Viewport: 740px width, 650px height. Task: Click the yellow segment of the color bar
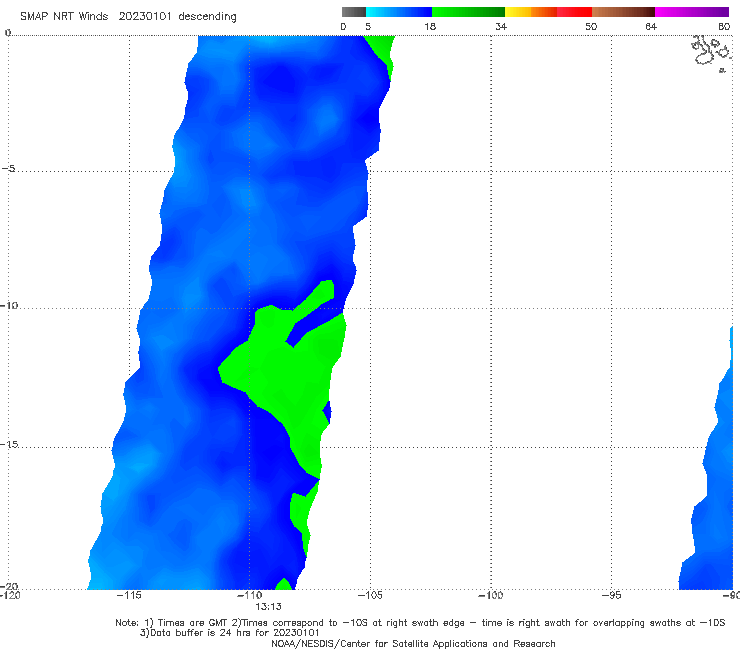[x=518, y=12]
